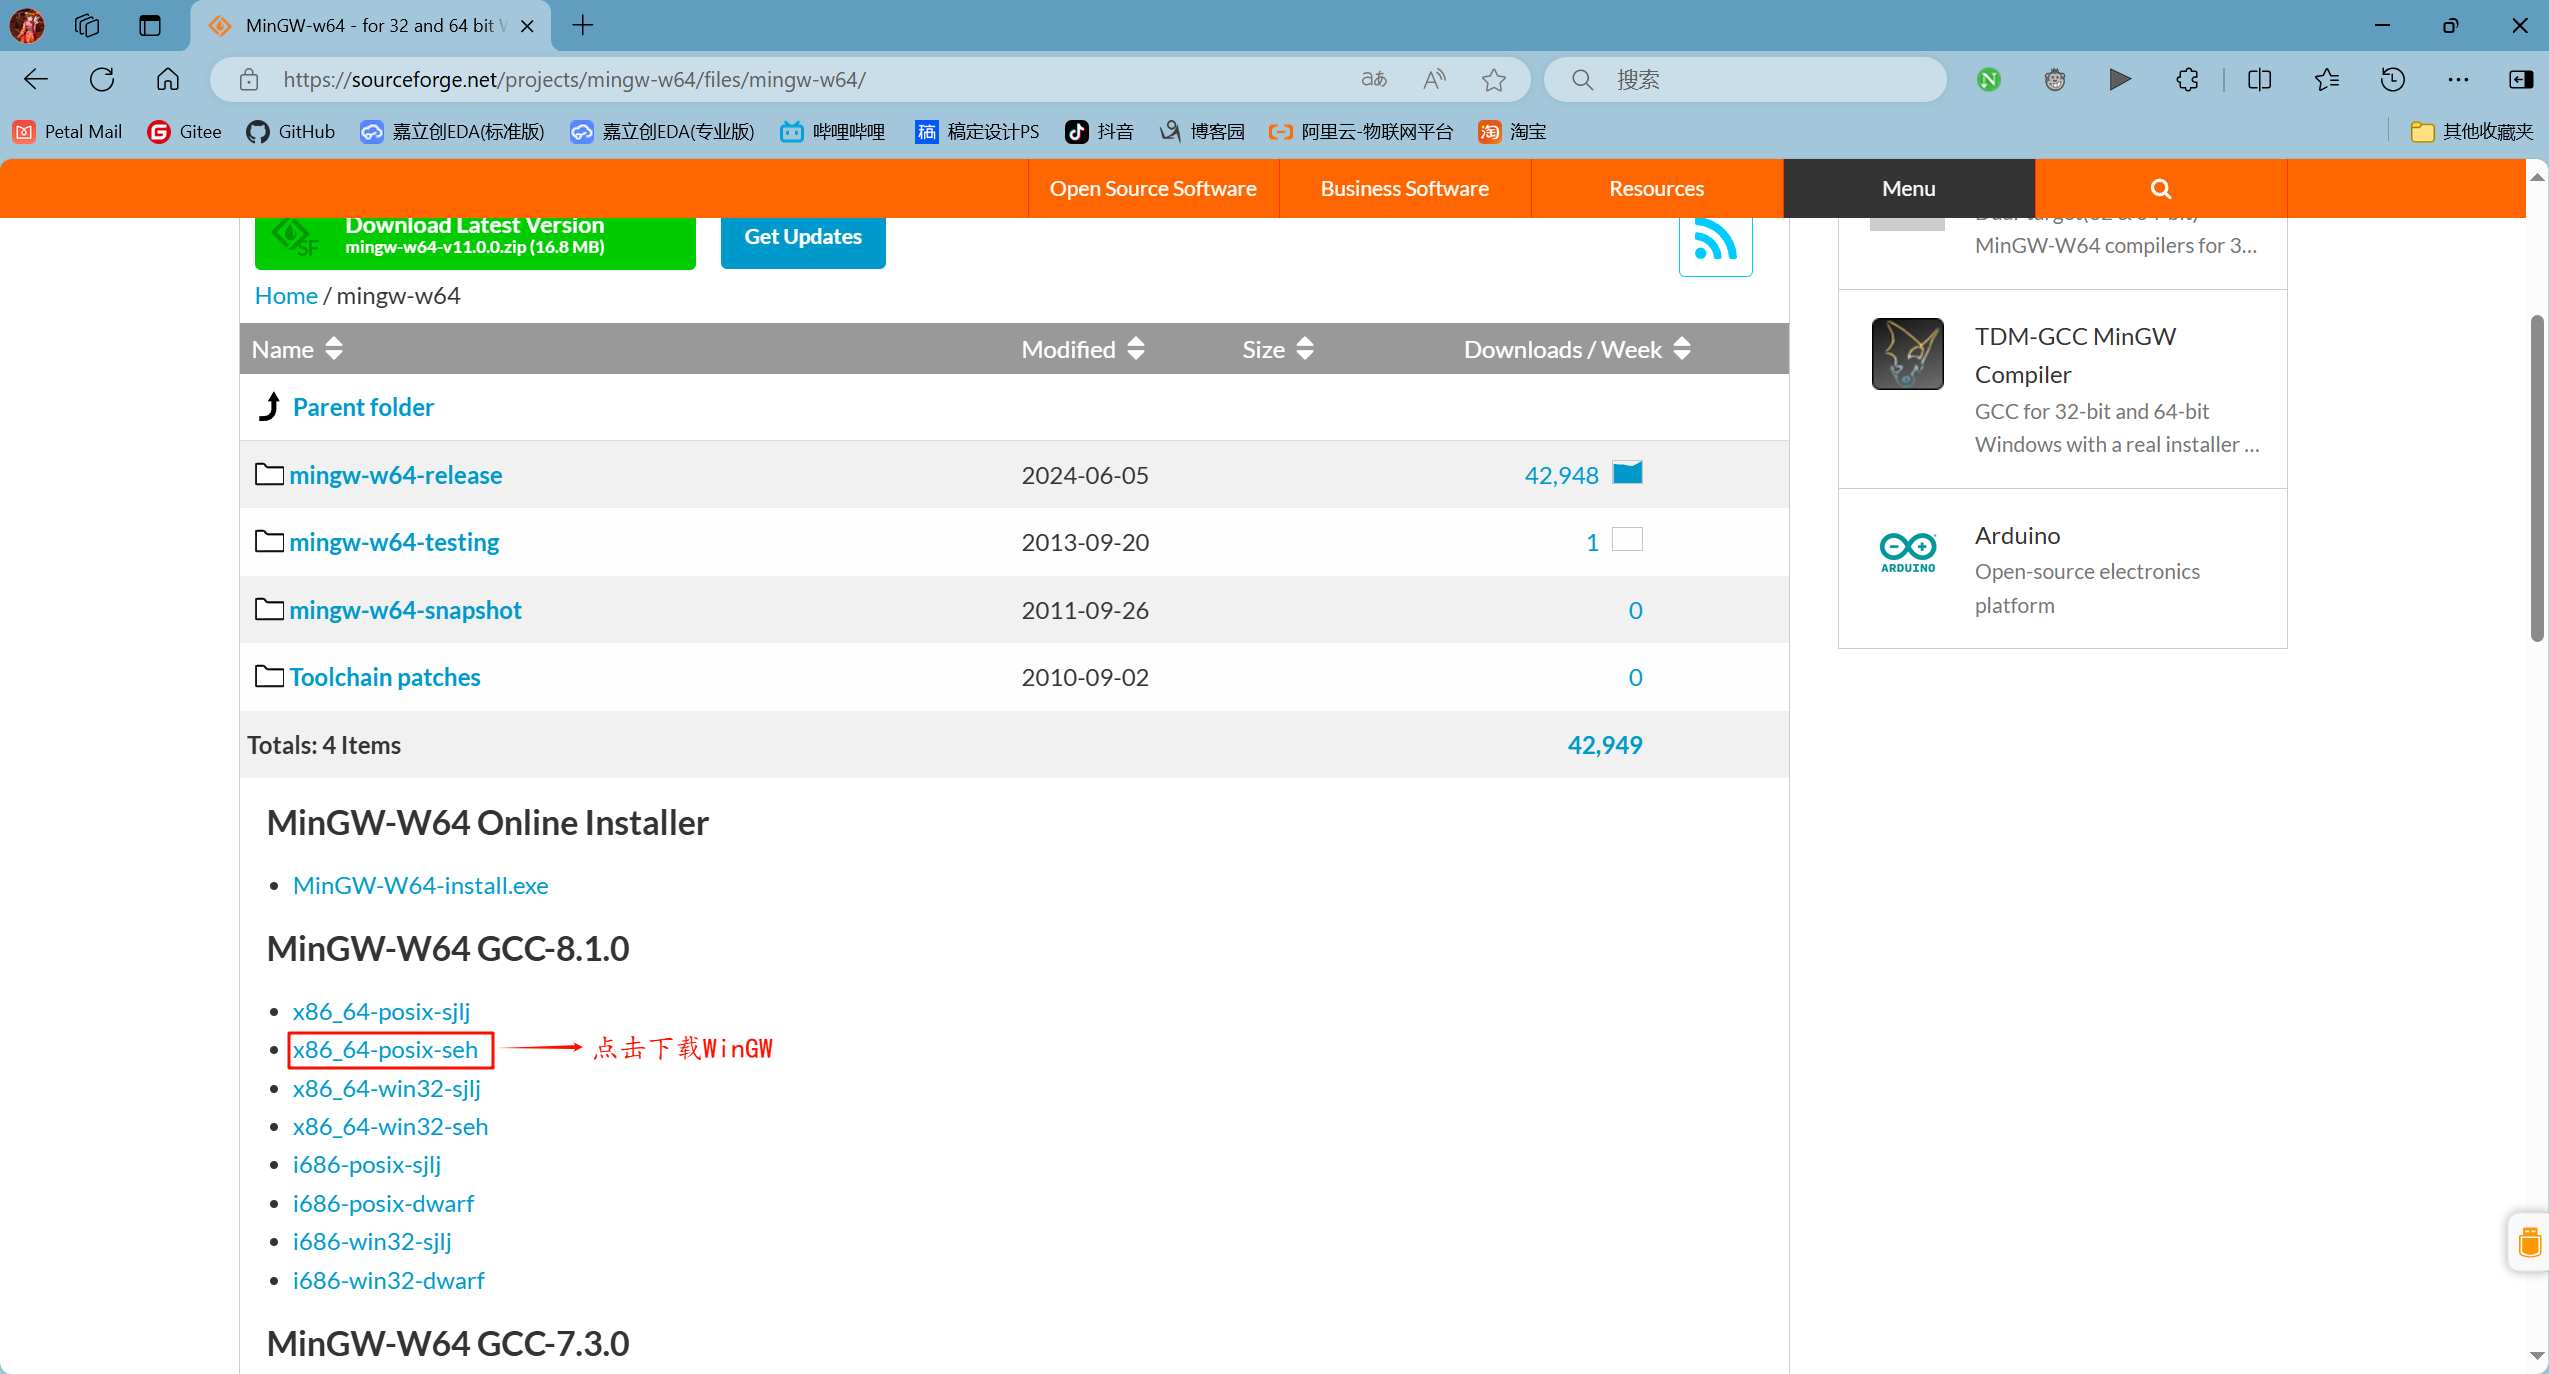Open the mingw-w64-snapshot folder

(405, 610)
